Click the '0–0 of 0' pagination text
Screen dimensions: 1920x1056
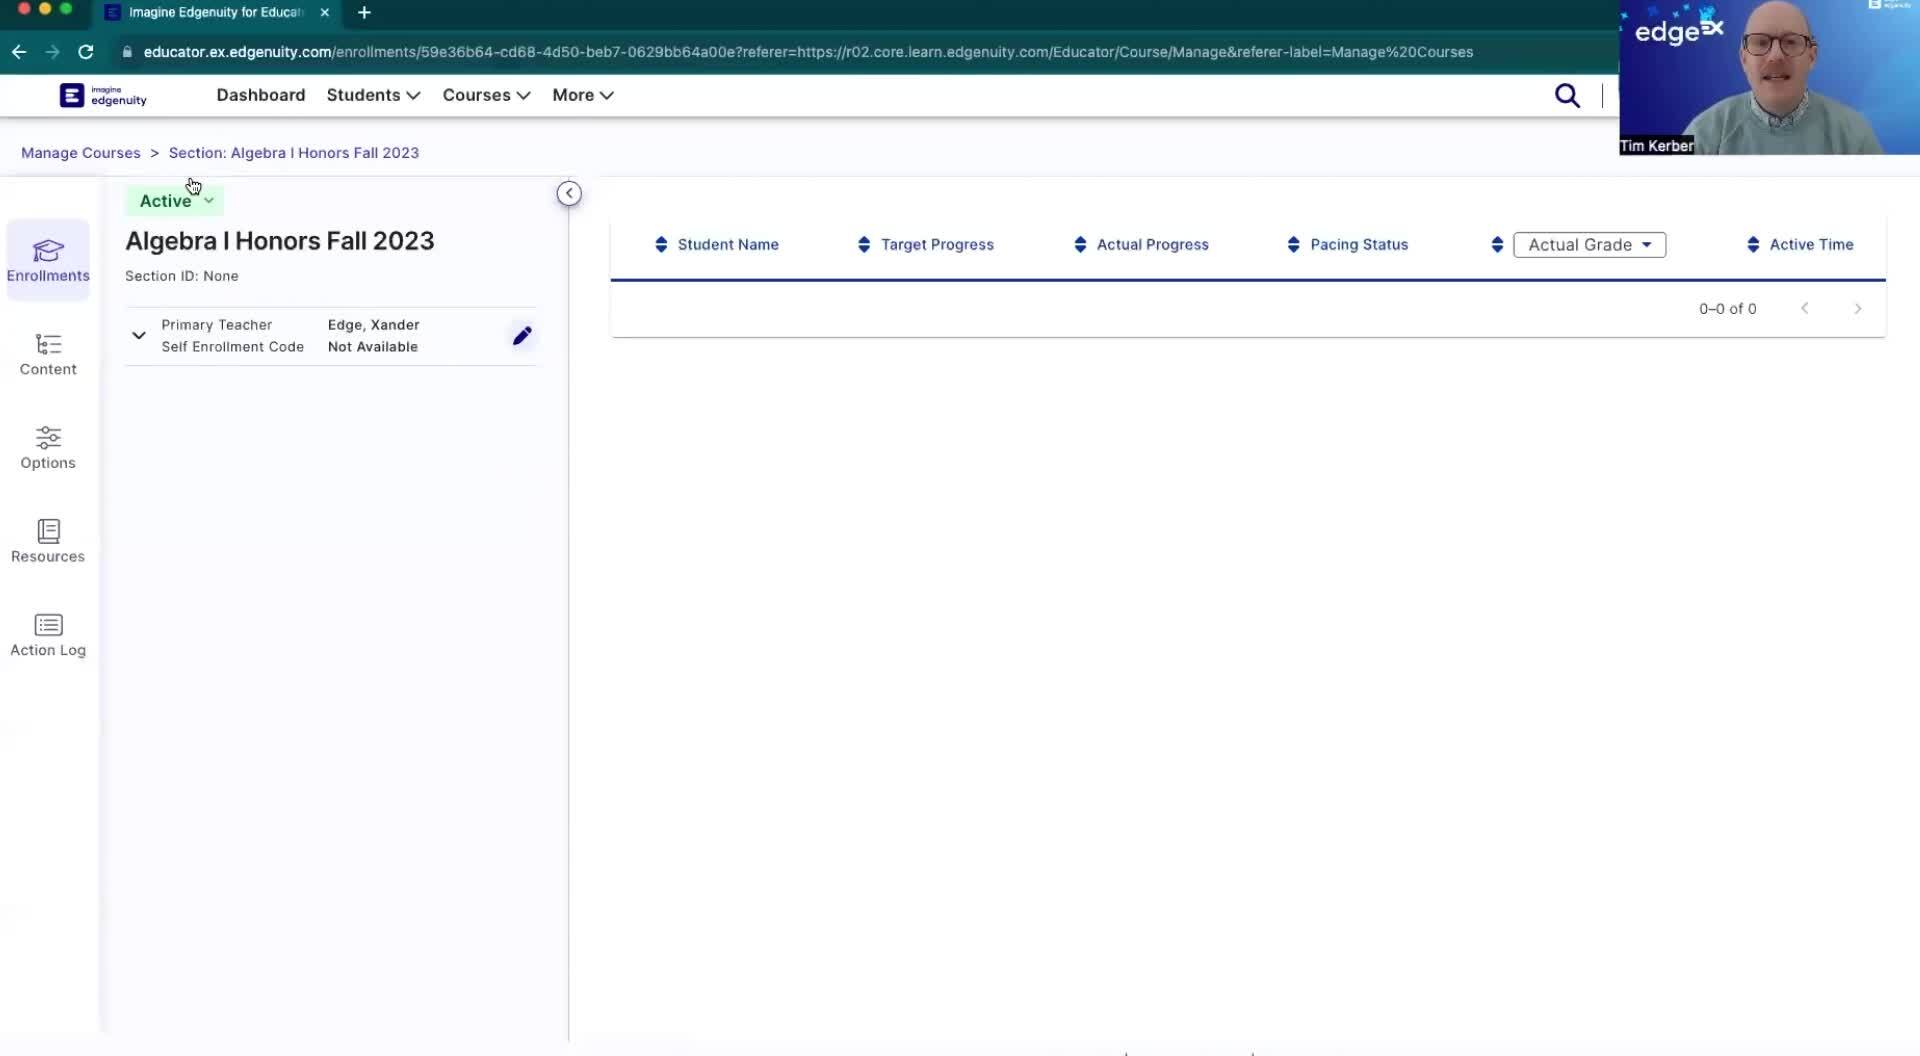click(x=1728, y=309)
